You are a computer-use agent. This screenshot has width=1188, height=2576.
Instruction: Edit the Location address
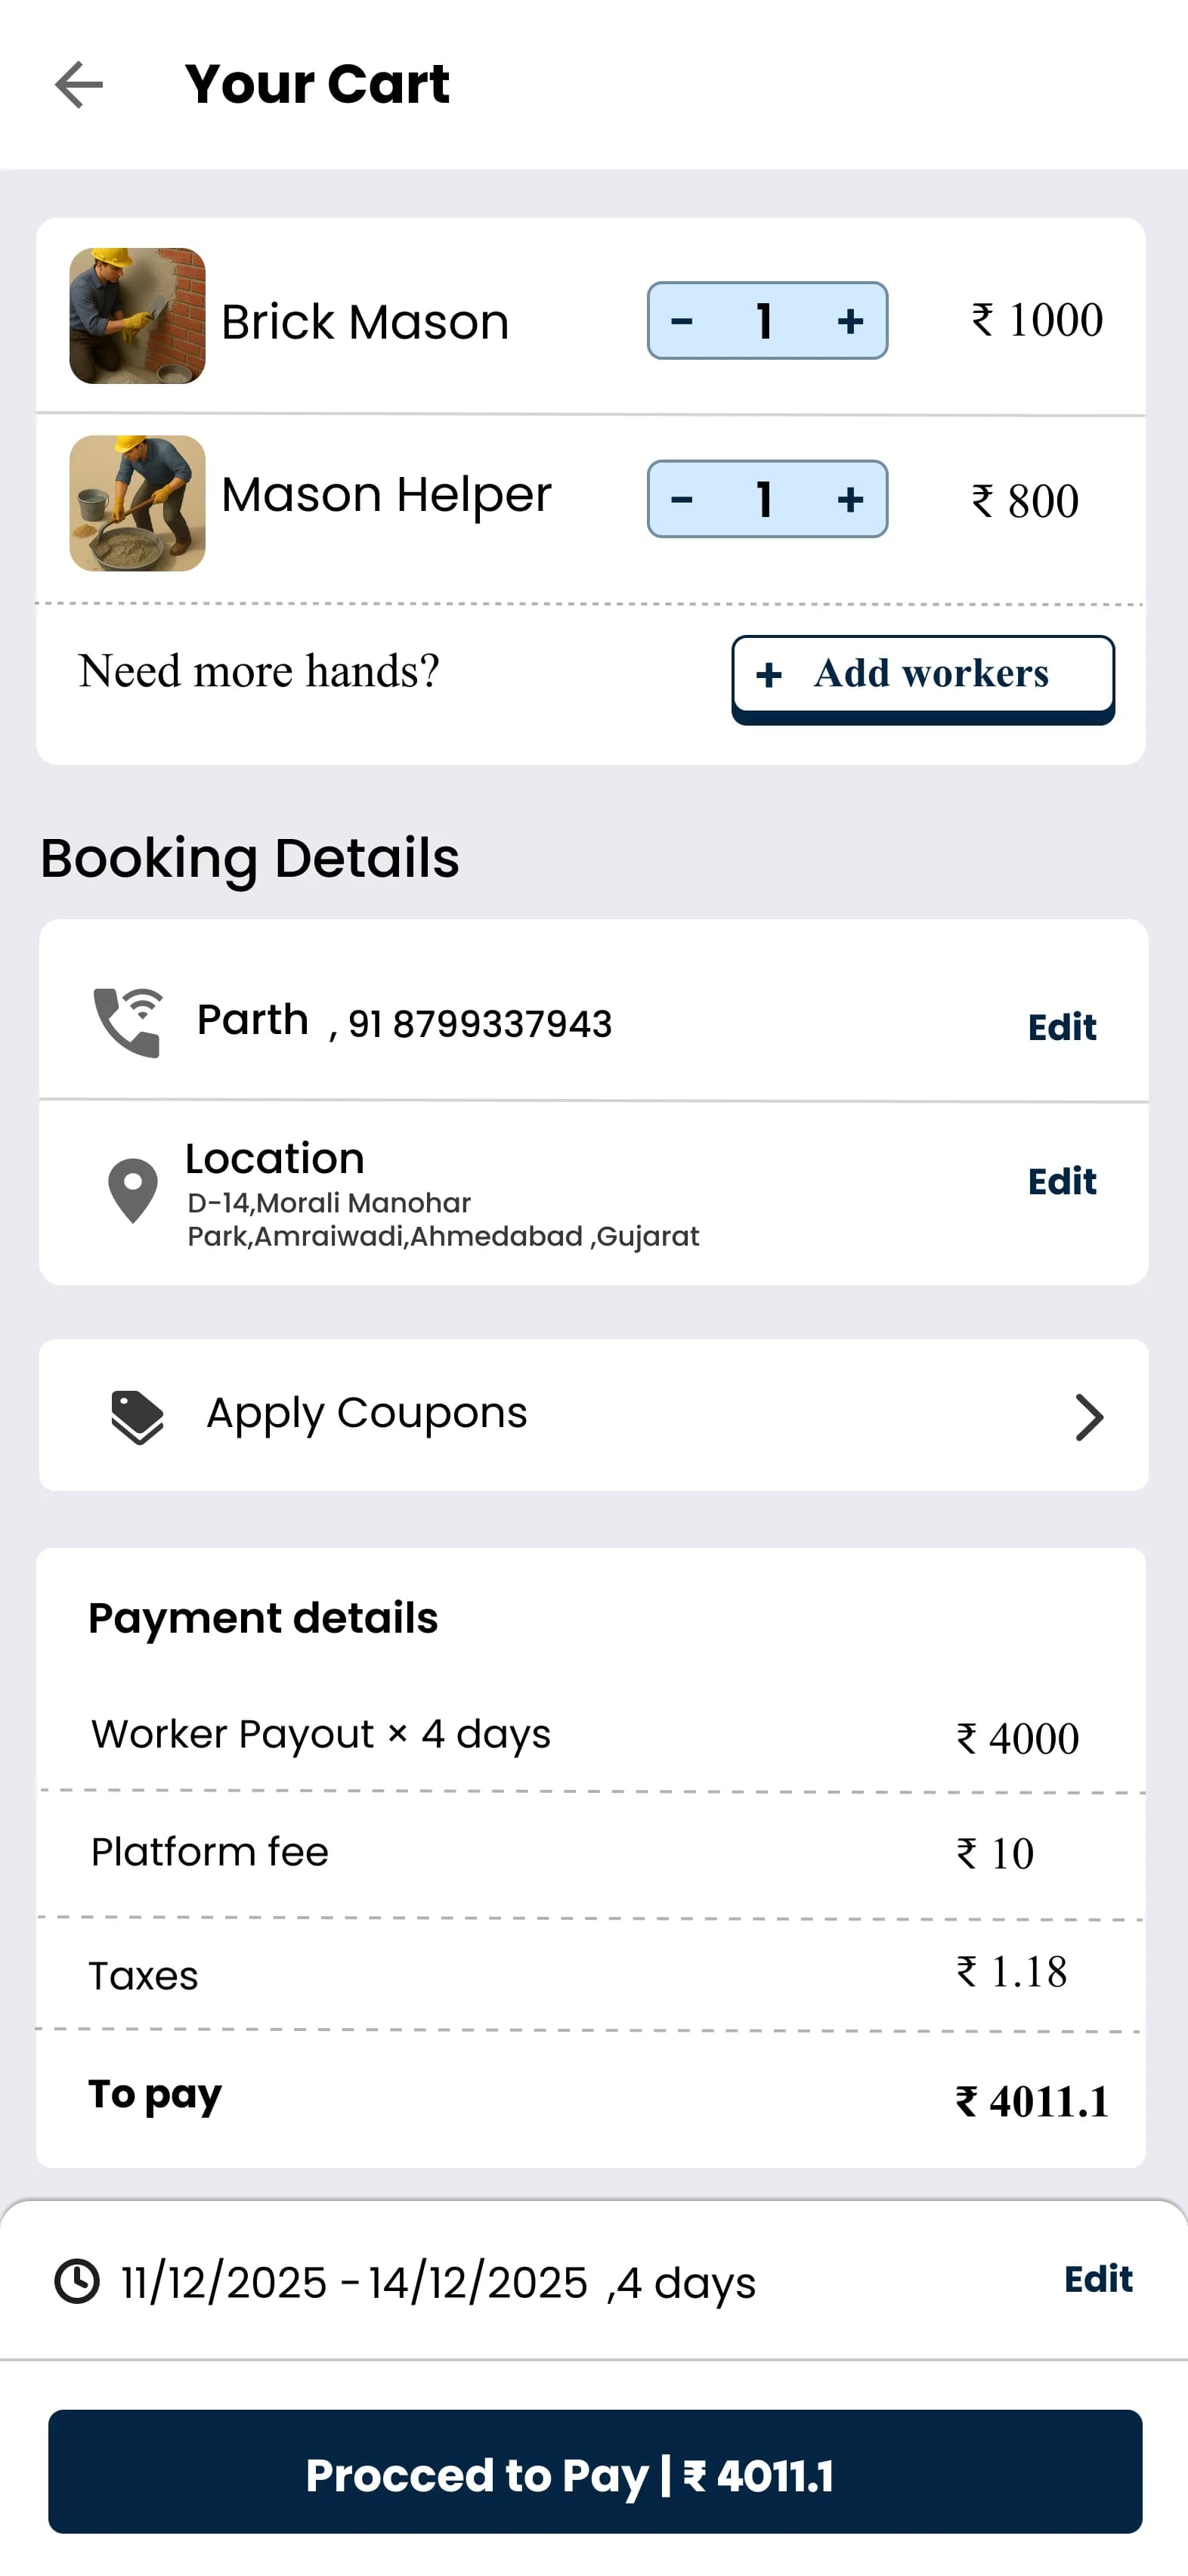1061,1181
